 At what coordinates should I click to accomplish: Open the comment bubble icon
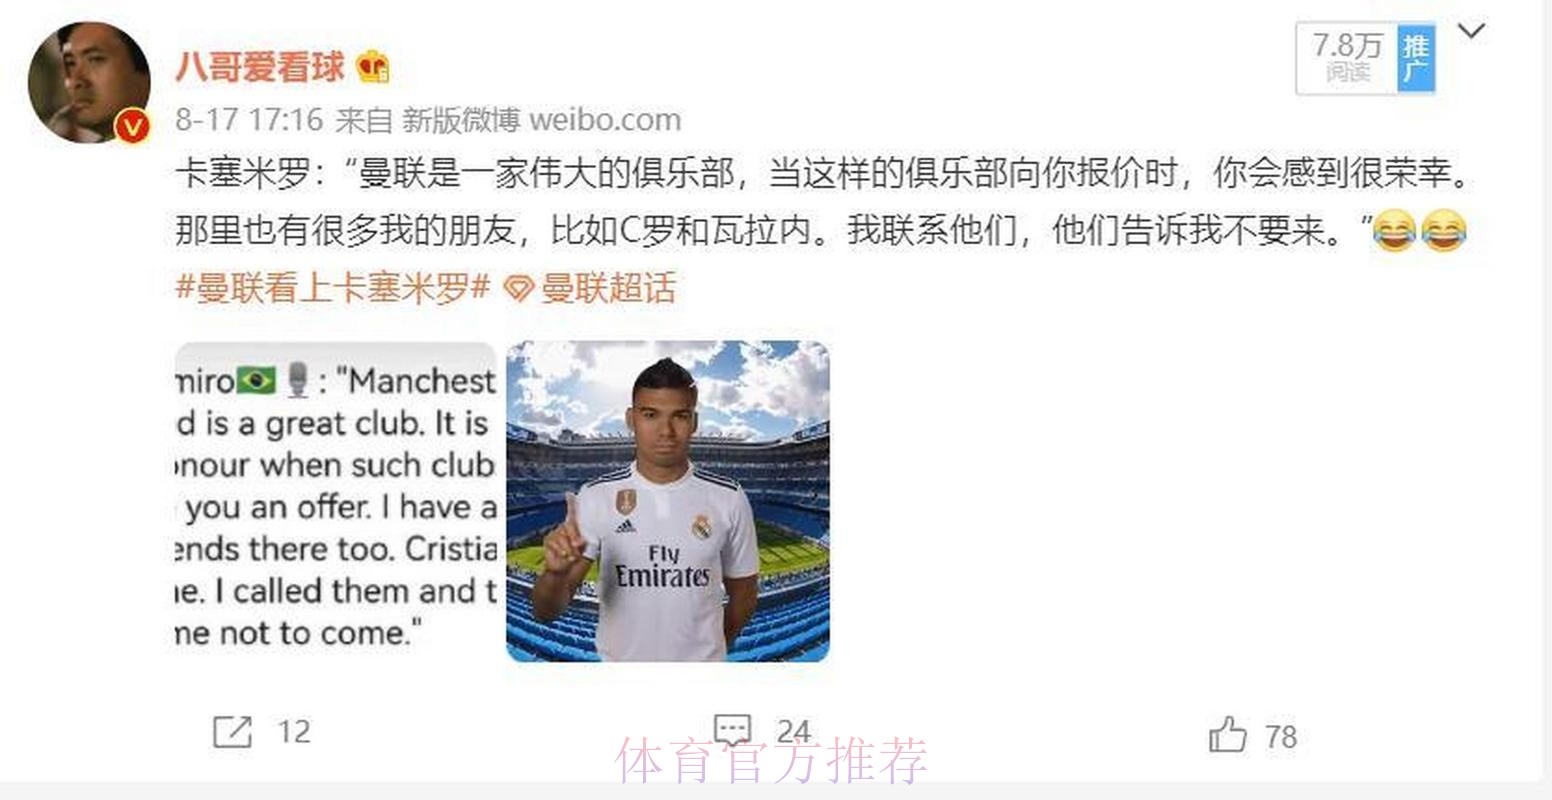click(733, 730)
